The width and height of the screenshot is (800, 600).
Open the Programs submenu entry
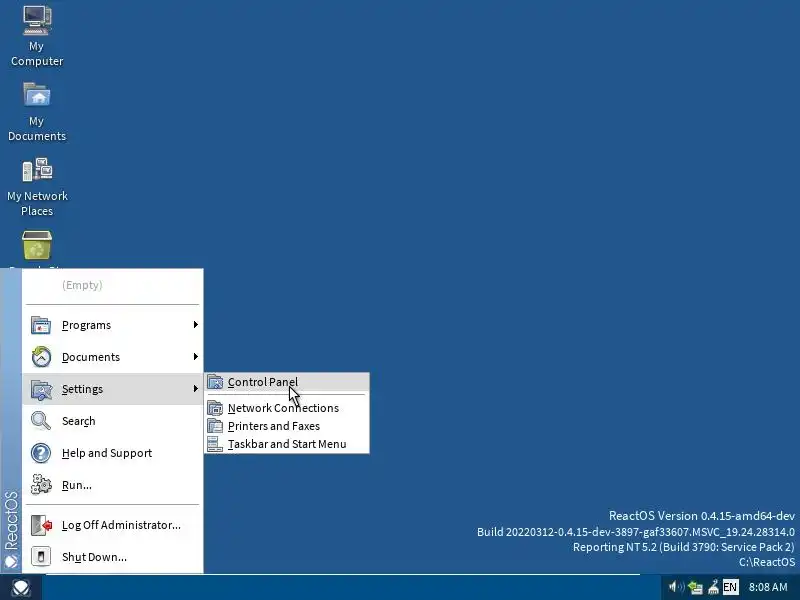[x=113, y=325]
